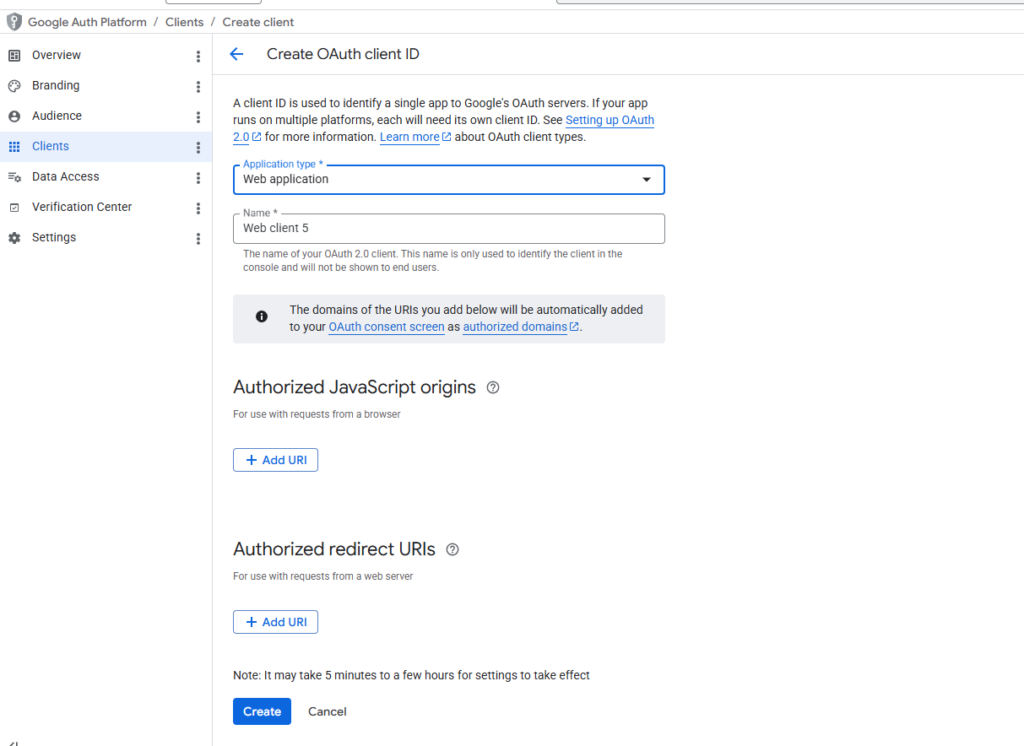Click the Google Auth Platform shield icon

[14, 21]
